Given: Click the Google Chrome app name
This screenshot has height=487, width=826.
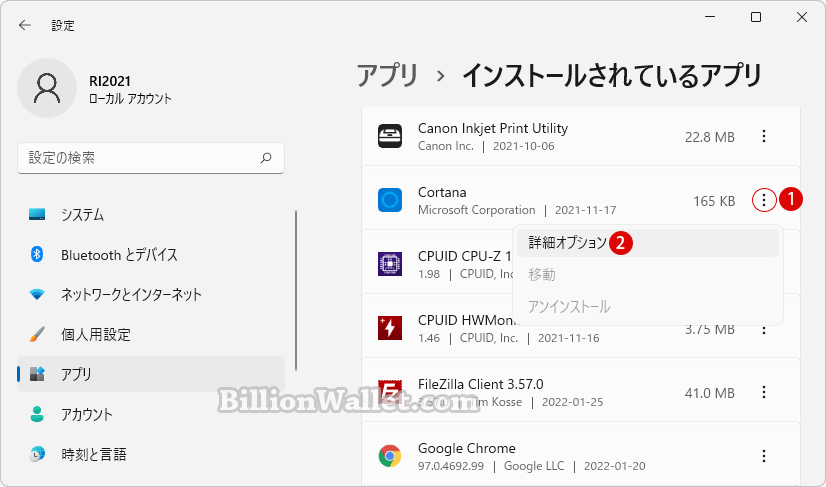Looking at the screenshot, I should (467, 448).
